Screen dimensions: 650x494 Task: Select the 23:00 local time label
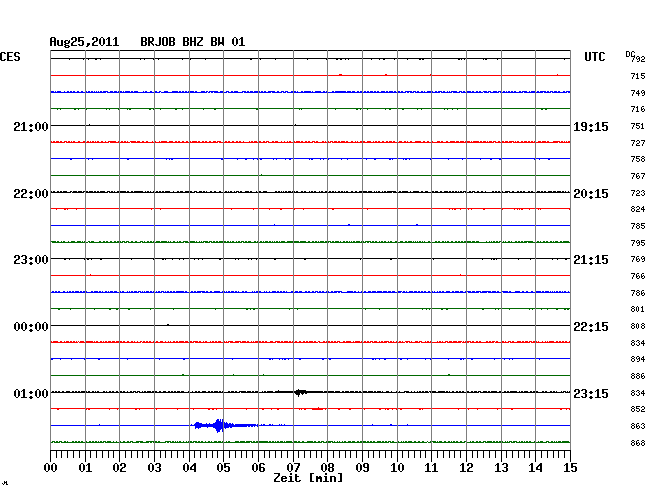coord(31,260)
